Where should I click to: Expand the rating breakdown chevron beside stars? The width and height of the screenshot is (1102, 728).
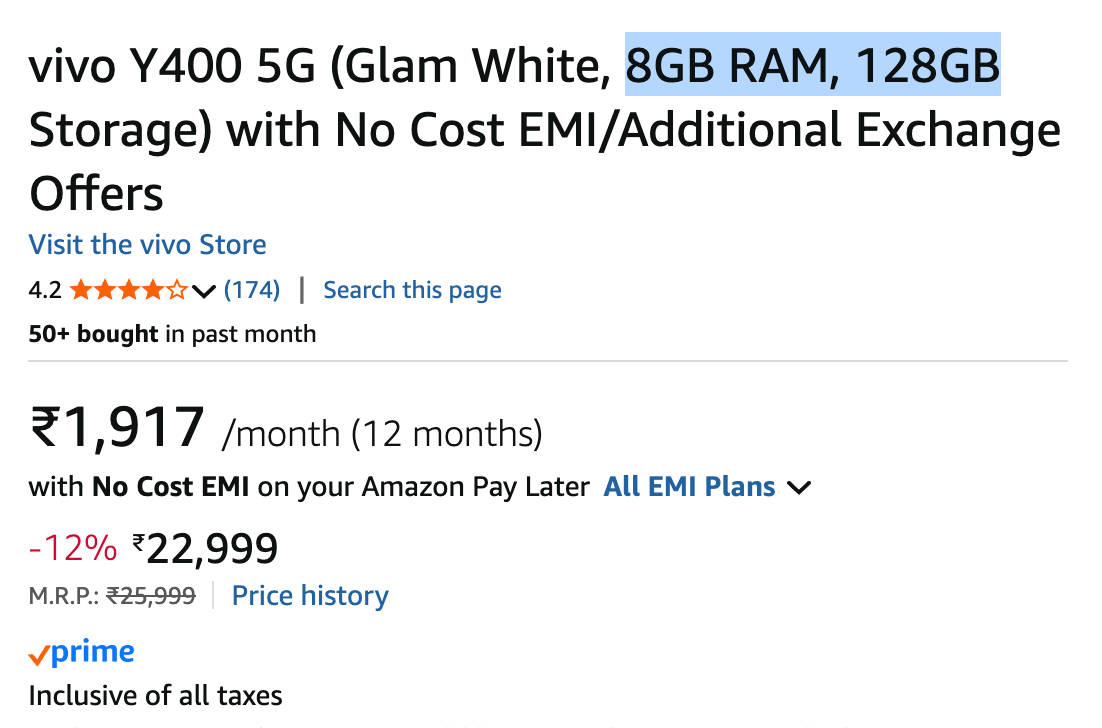click(x=203, y=292)
